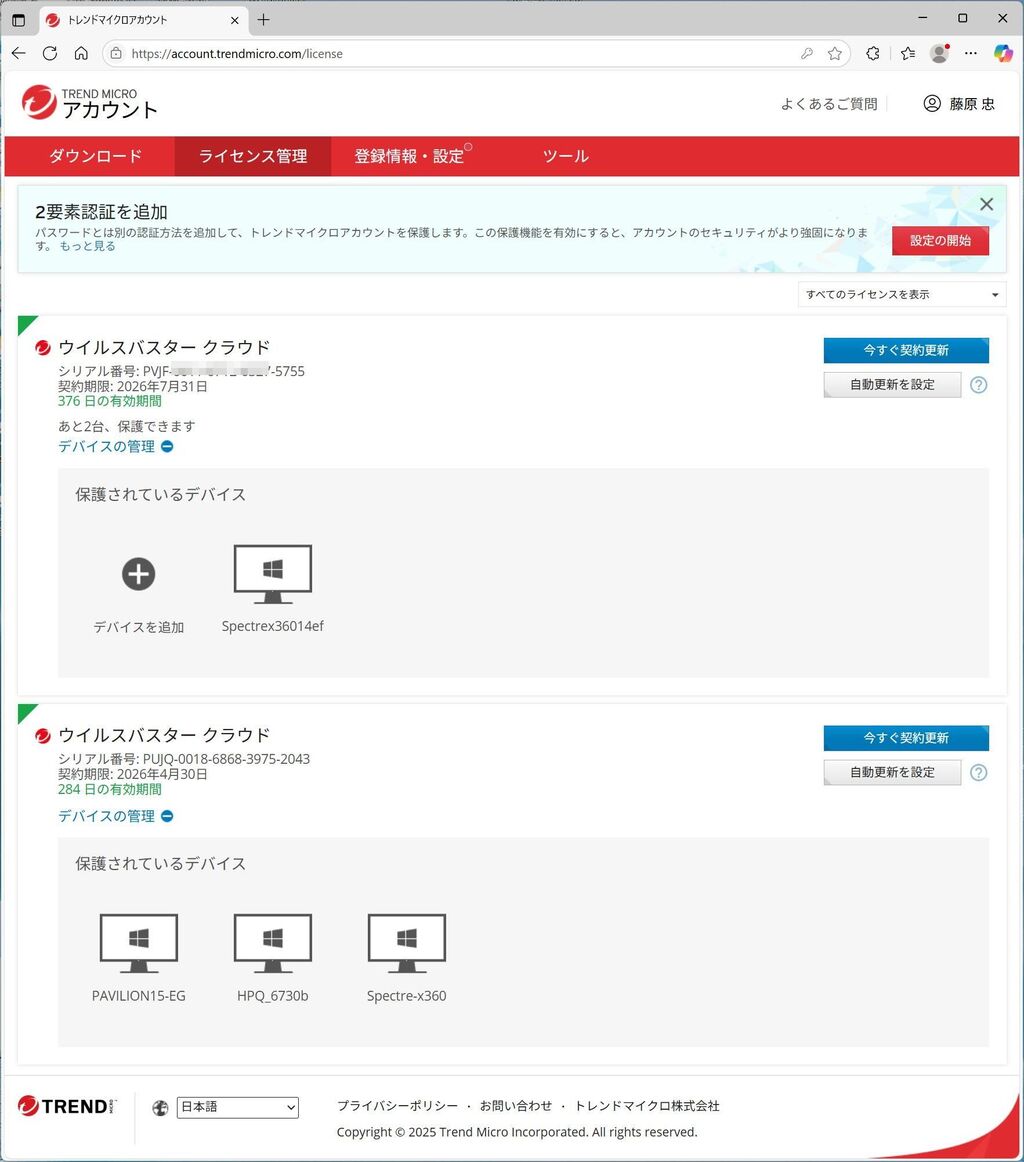
Task: Open help icon beside second 自動更新を設定
Action: coord(978,772)
